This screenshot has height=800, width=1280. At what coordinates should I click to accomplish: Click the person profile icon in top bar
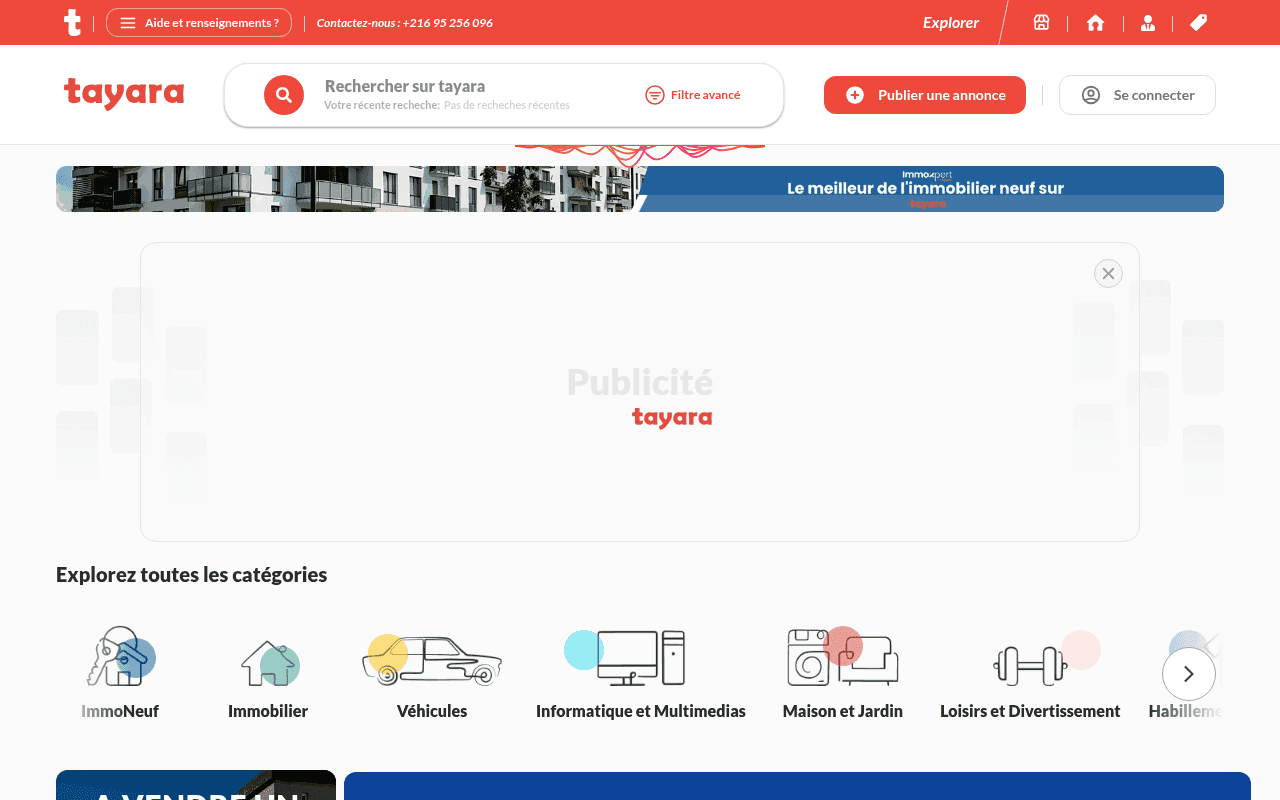[x=1148, y=22]
